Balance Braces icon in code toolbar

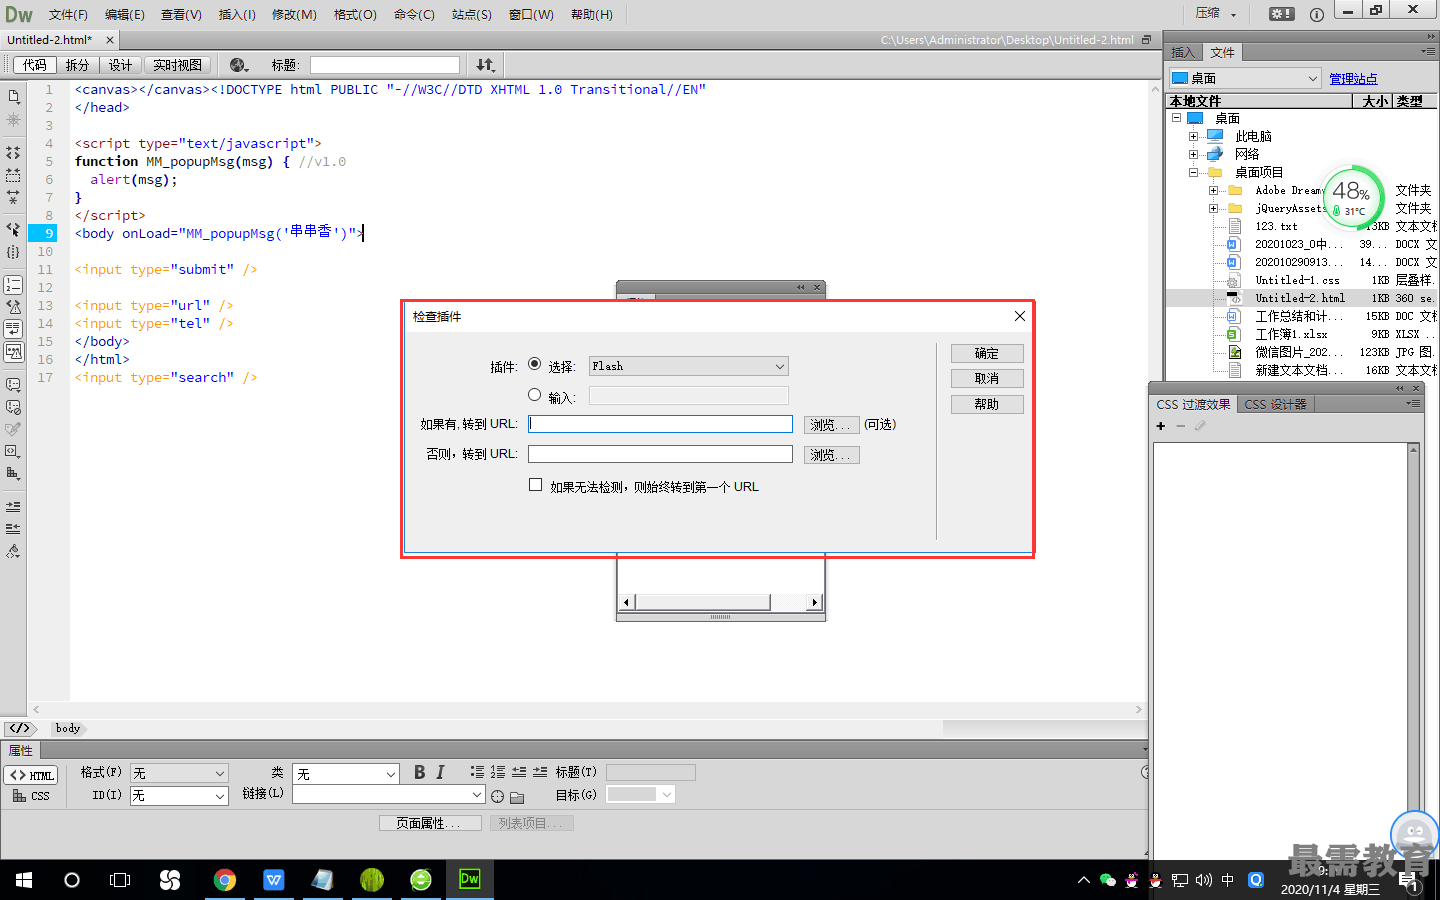point(13,252)
